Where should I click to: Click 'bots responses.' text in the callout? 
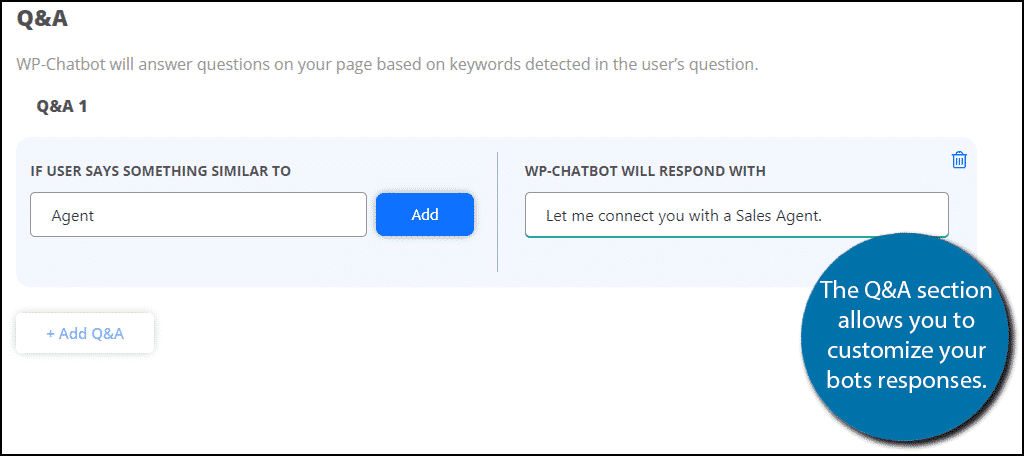coord(906,380)
